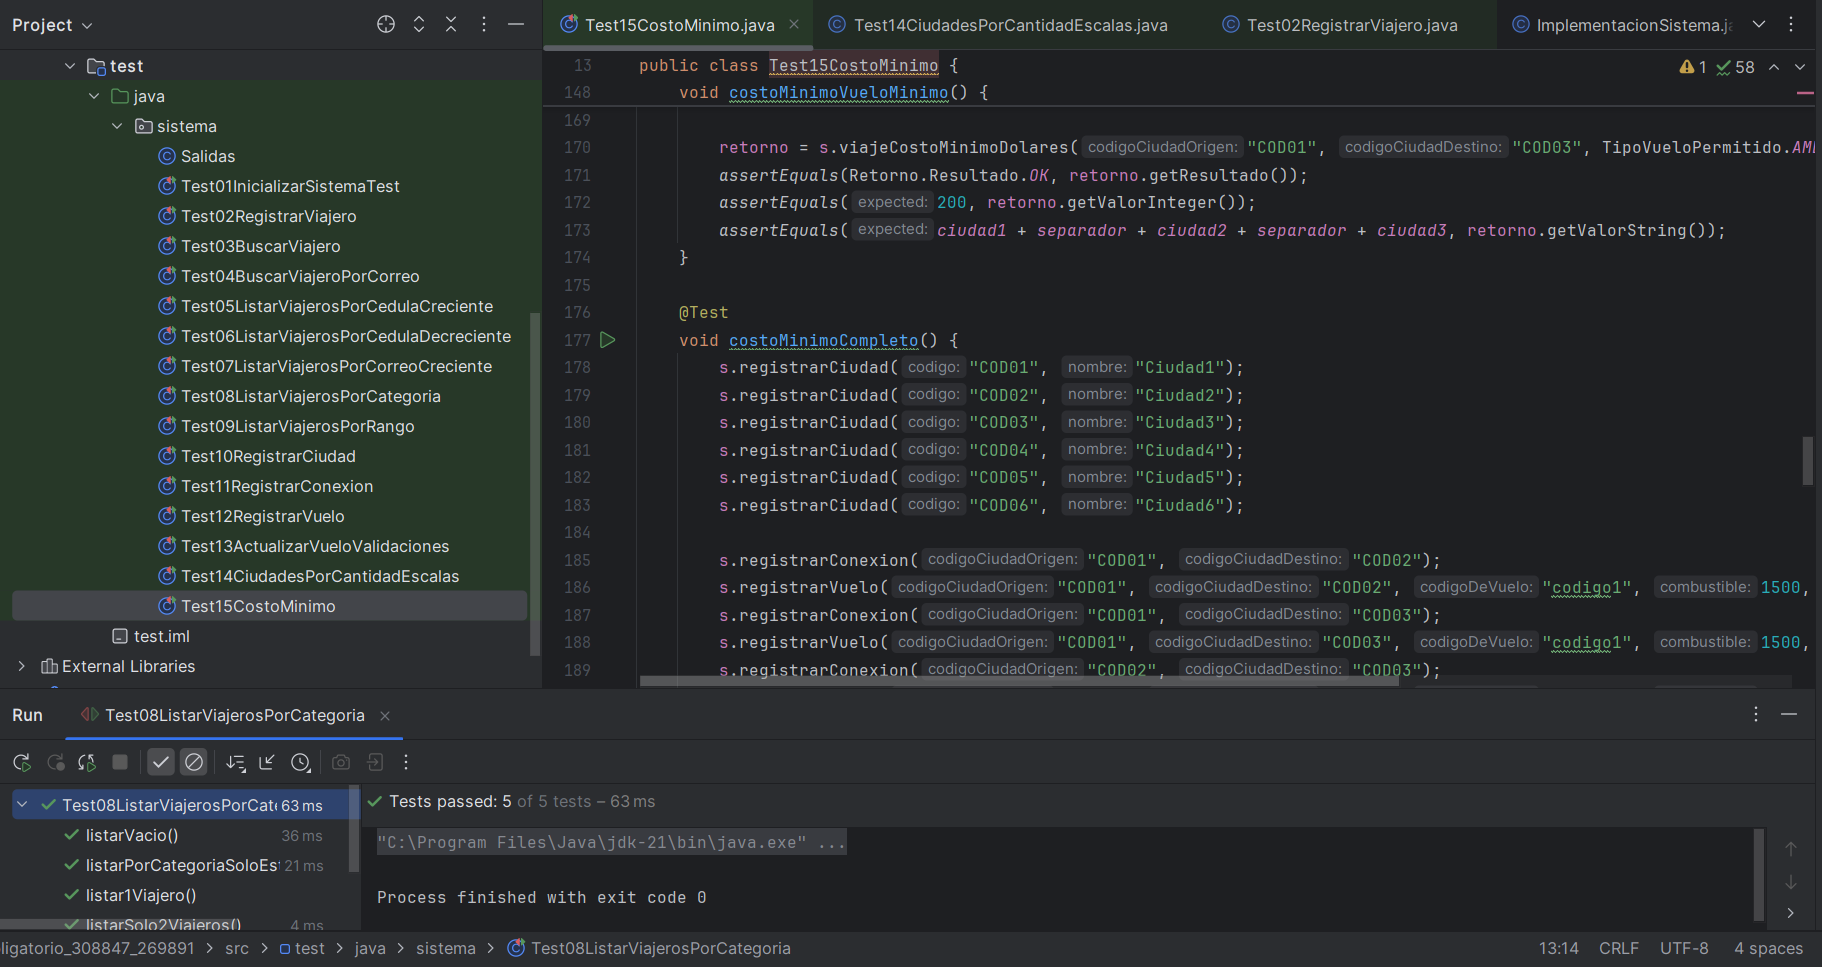Open line and column 13:14 indicator
This screenshot has width=1822, height=967.
point(1559,948)
